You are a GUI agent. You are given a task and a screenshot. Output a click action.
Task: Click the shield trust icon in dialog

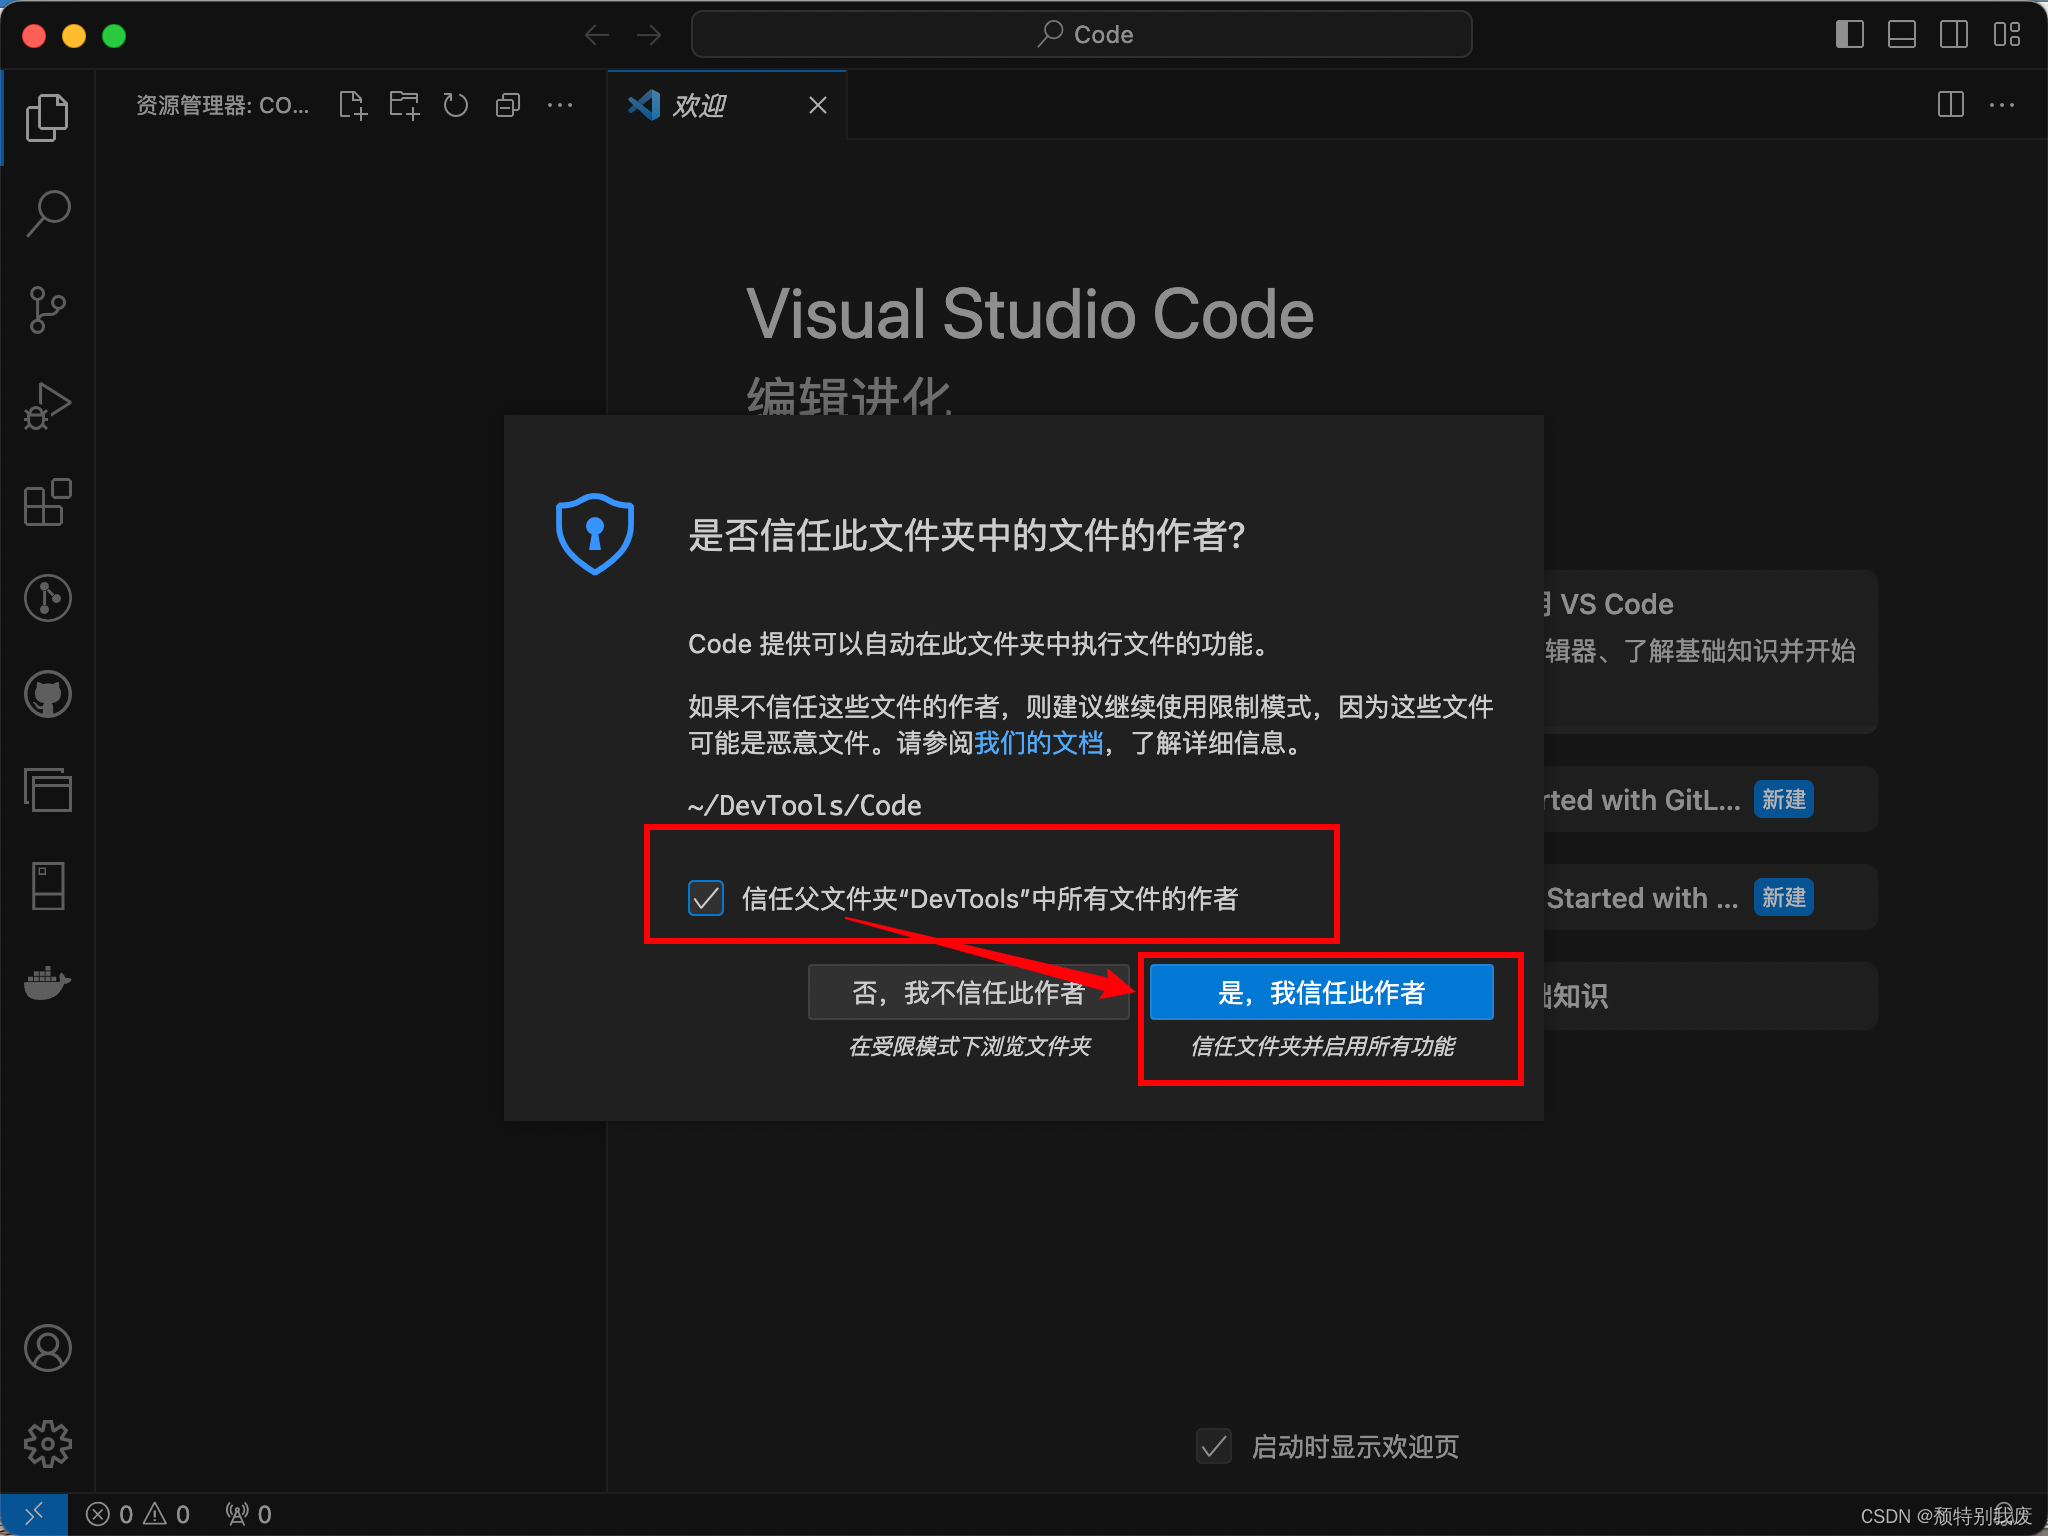click(x=595, y=534)
